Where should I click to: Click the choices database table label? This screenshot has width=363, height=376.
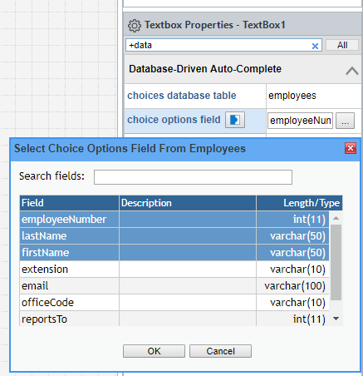tap(182, 95)
